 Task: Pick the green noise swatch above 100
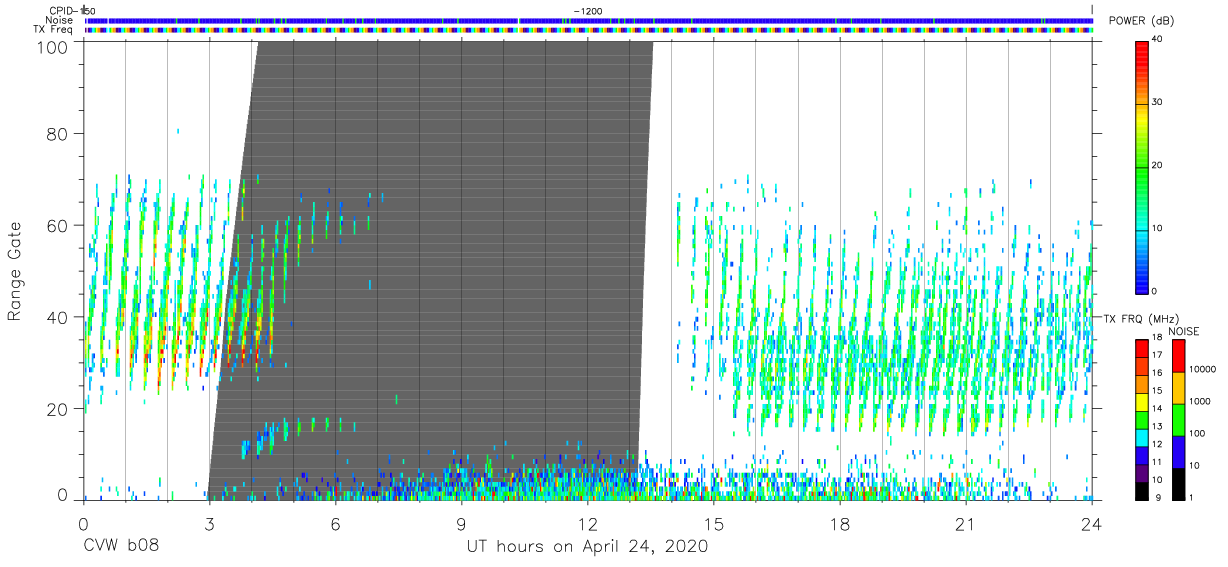click(x=1179, y=419)
